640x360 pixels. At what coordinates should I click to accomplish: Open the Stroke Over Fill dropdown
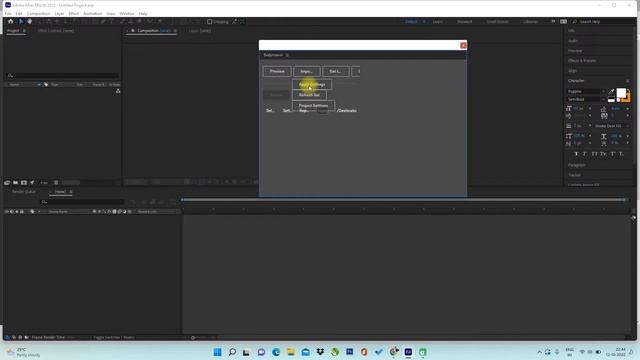pyautogui.click(x=612, y=126)
